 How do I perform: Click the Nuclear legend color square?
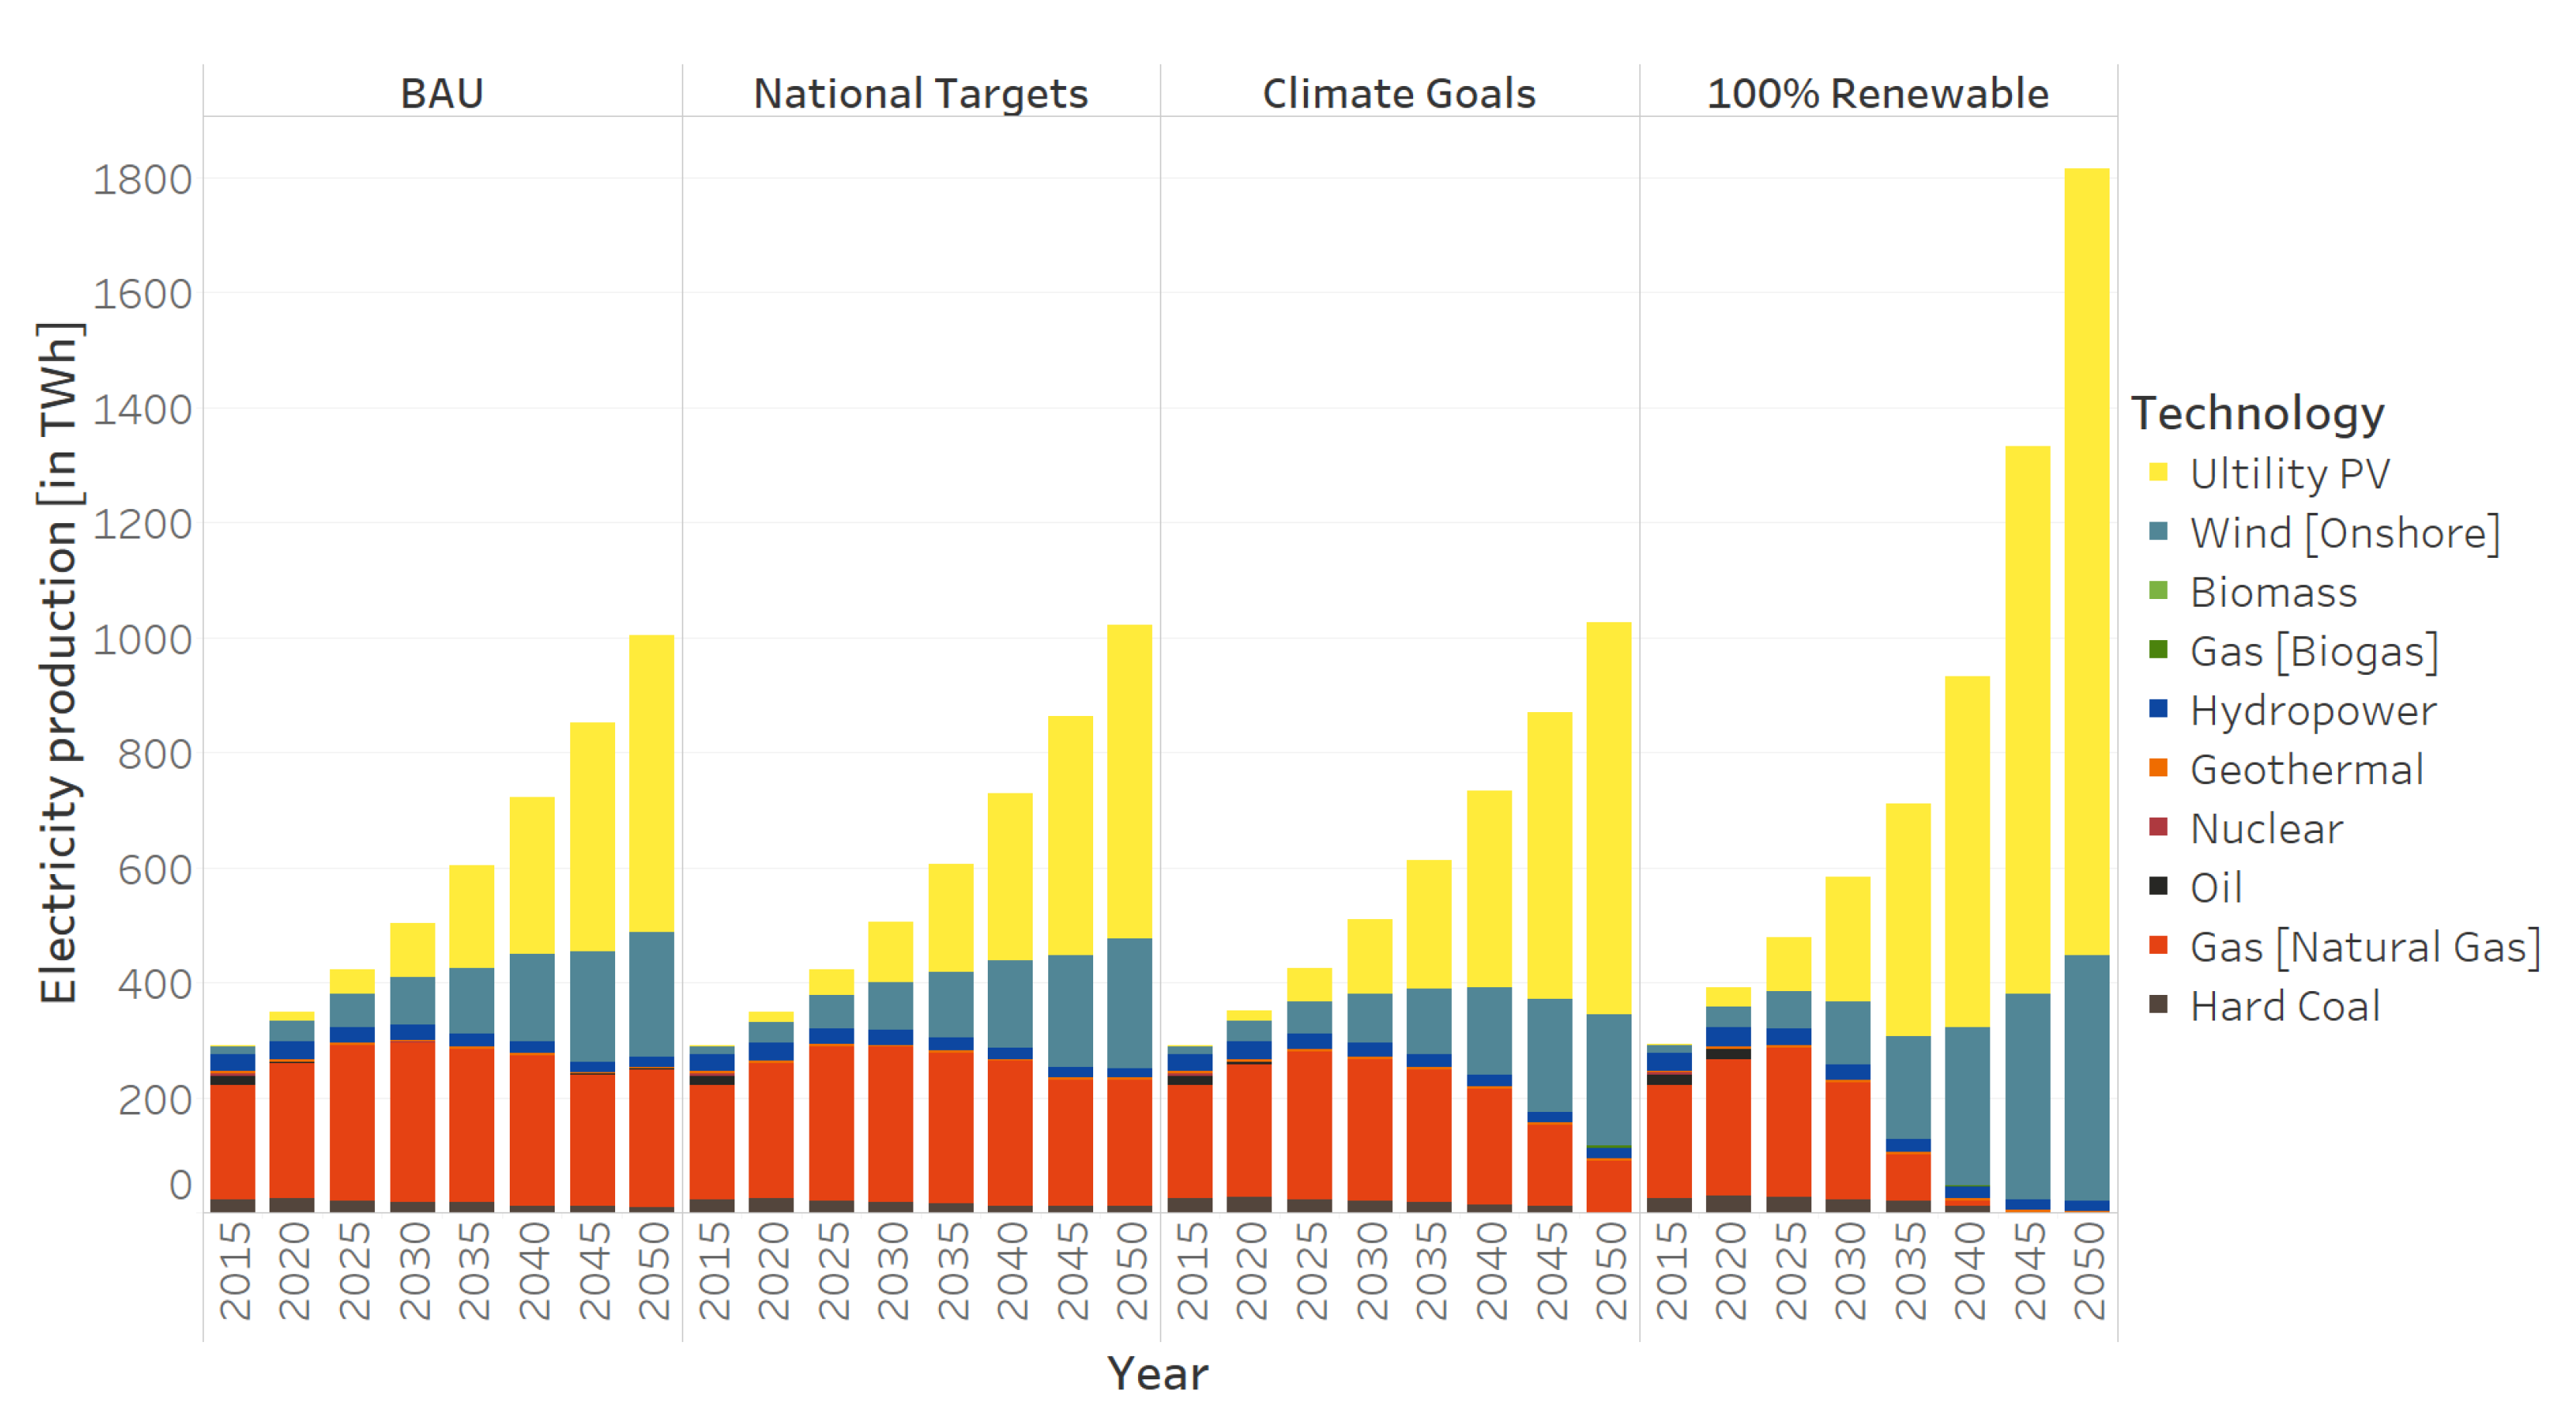click(2158, 827)
